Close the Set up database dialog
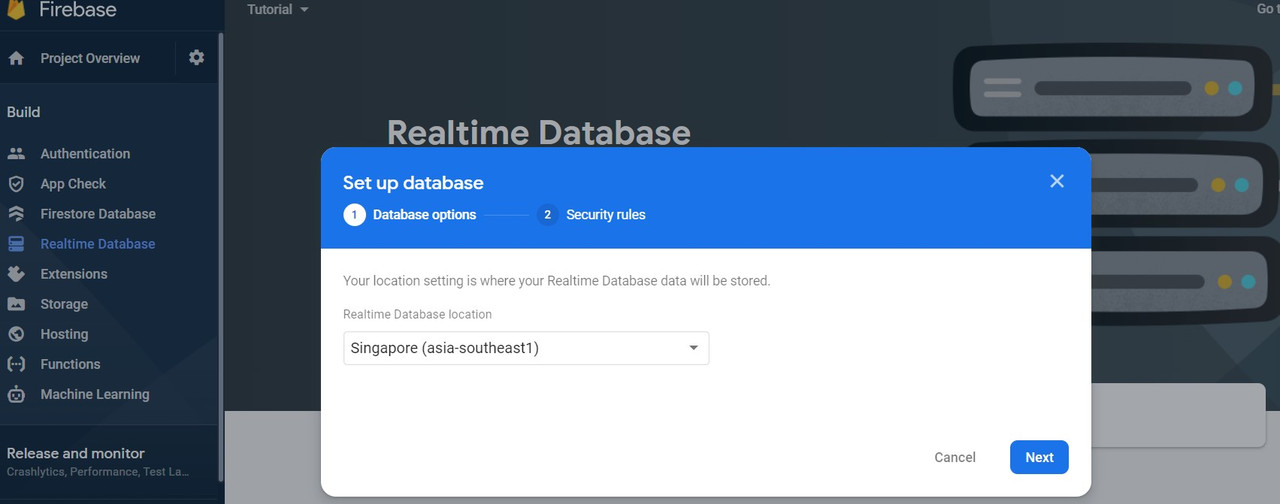The image size is (1280, 504). pos(1057,181)
